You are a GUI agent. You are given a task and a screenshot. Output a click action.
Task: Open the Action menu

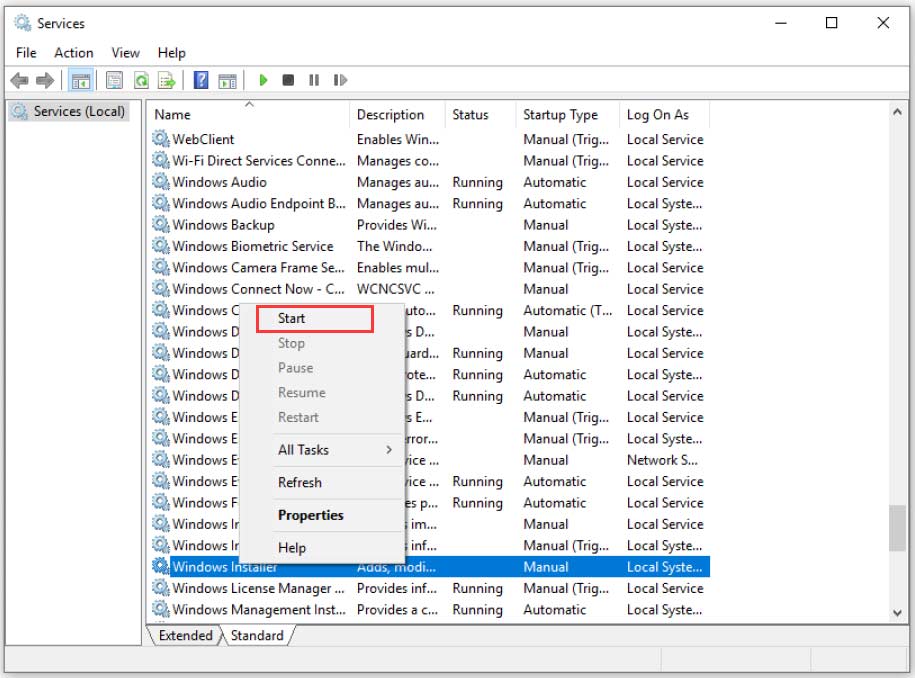pyautogui.click(x=74, y=53)
